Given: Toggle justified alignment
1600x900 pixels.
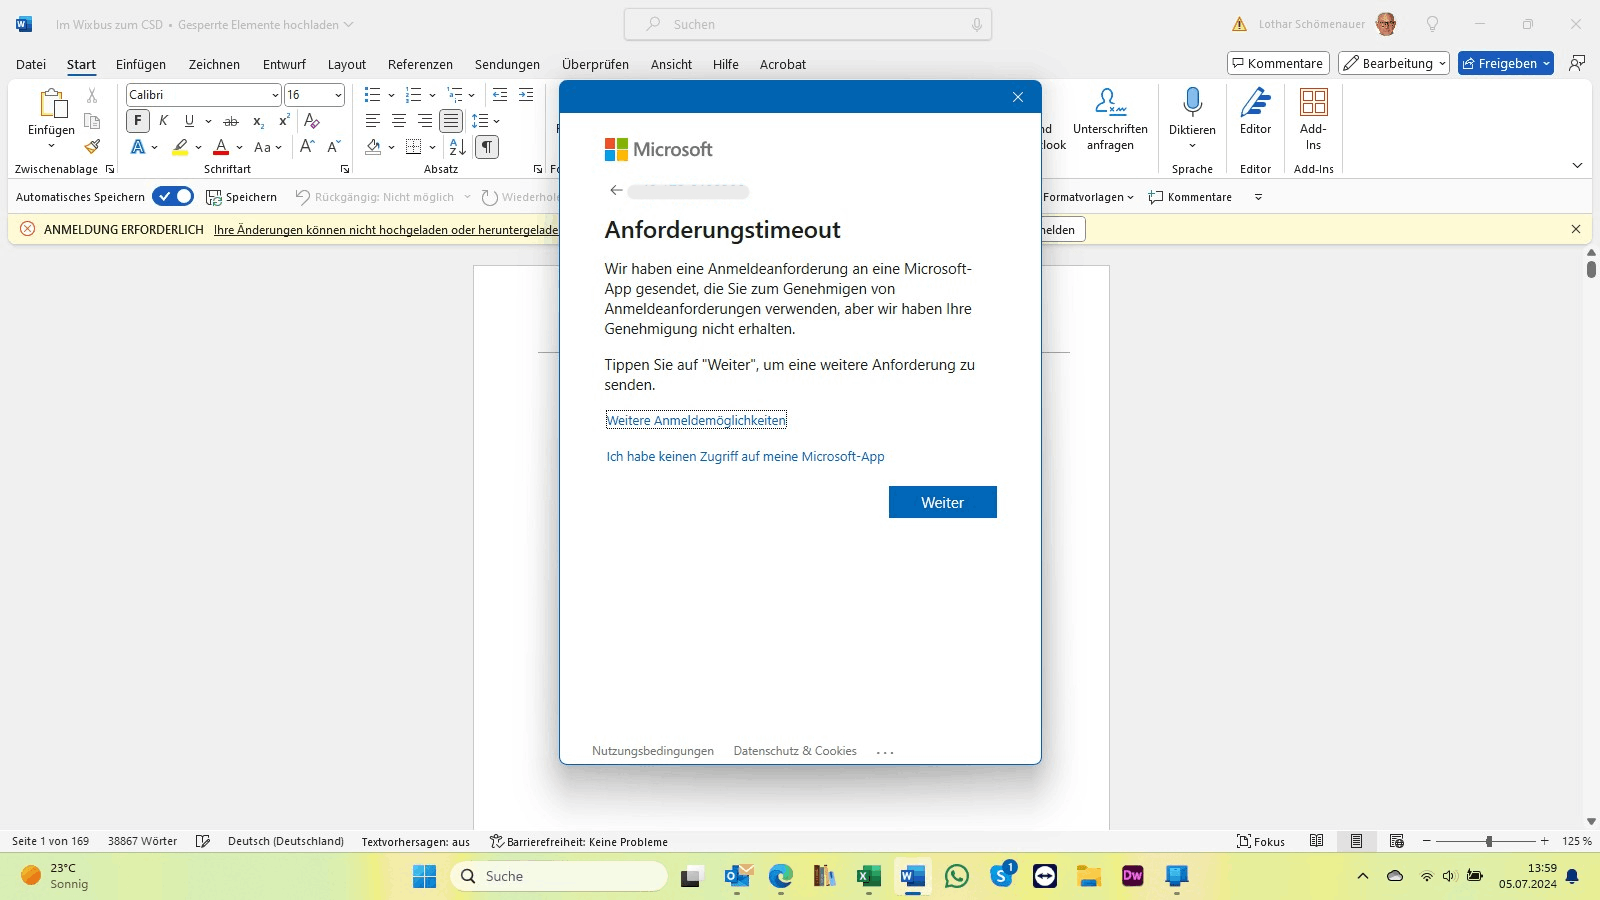Looking at the screenshot, I should click(x=451, y=121).
